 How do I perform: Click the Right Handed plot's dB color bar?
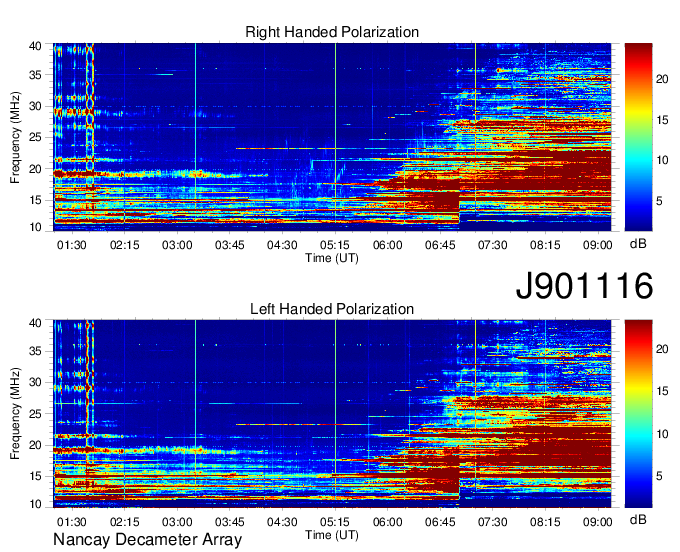pyautogui.click(x=638, y=137)
